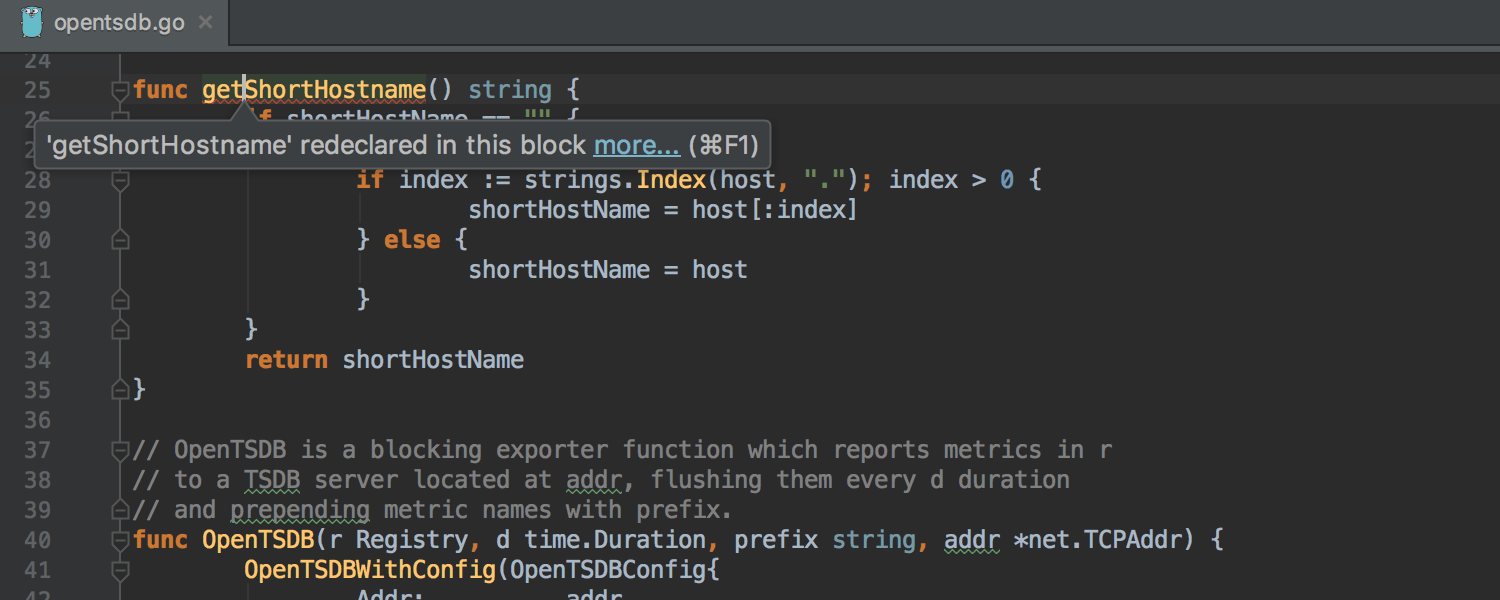This screenshot has height=600, width=1500.
Task: Click the getShortHostname function name with error underline
Action: click(x=314, y=90)
